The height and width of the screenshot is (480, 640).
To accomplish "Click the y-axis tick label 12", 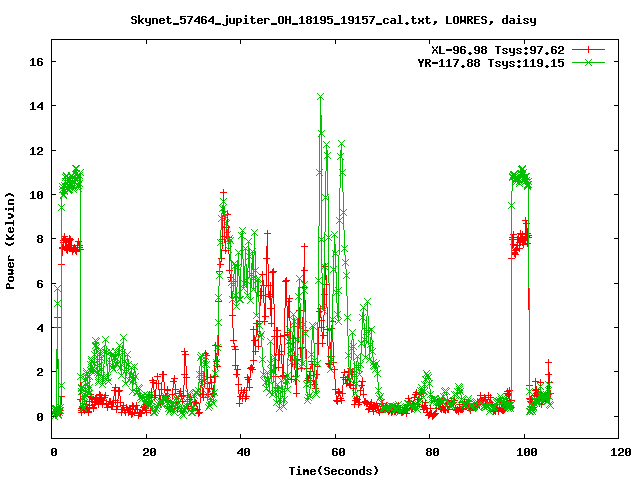I will click(36, 151).
